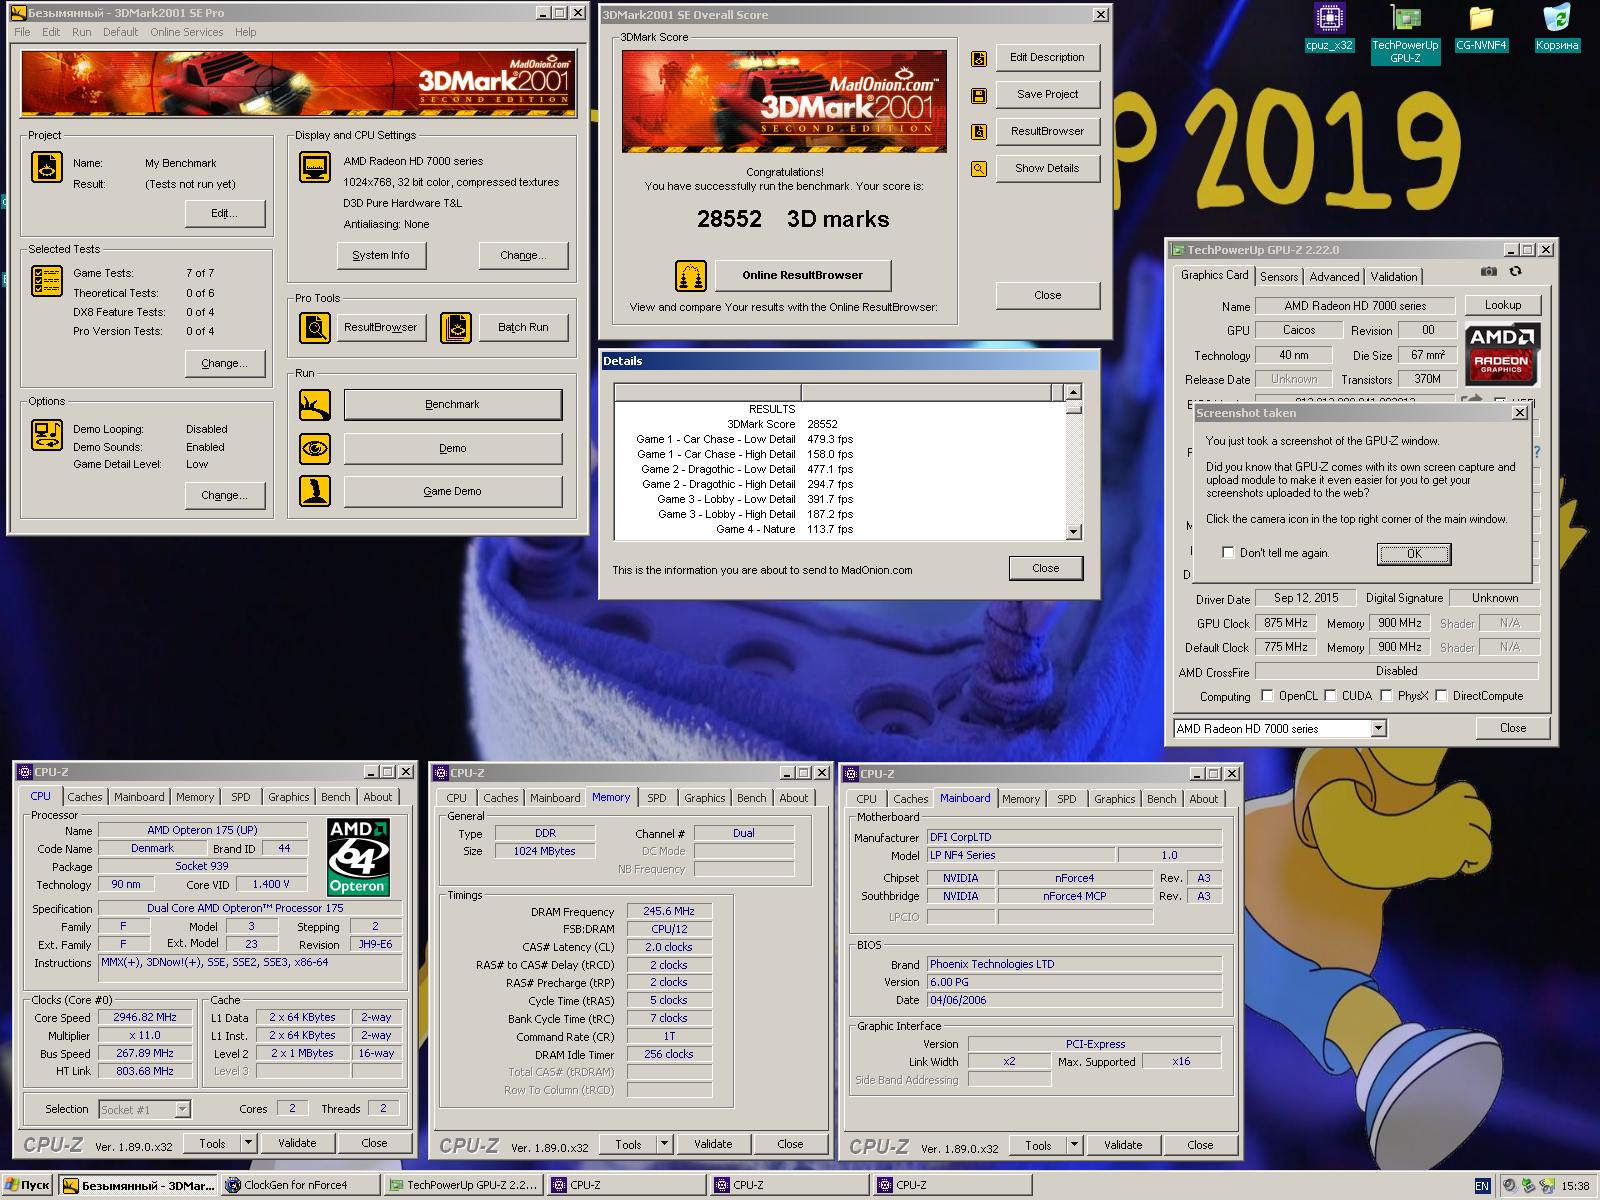Click the floppy Save Project icon
This screenshot has width=1600, height=1200.
(x=979, y=95)
